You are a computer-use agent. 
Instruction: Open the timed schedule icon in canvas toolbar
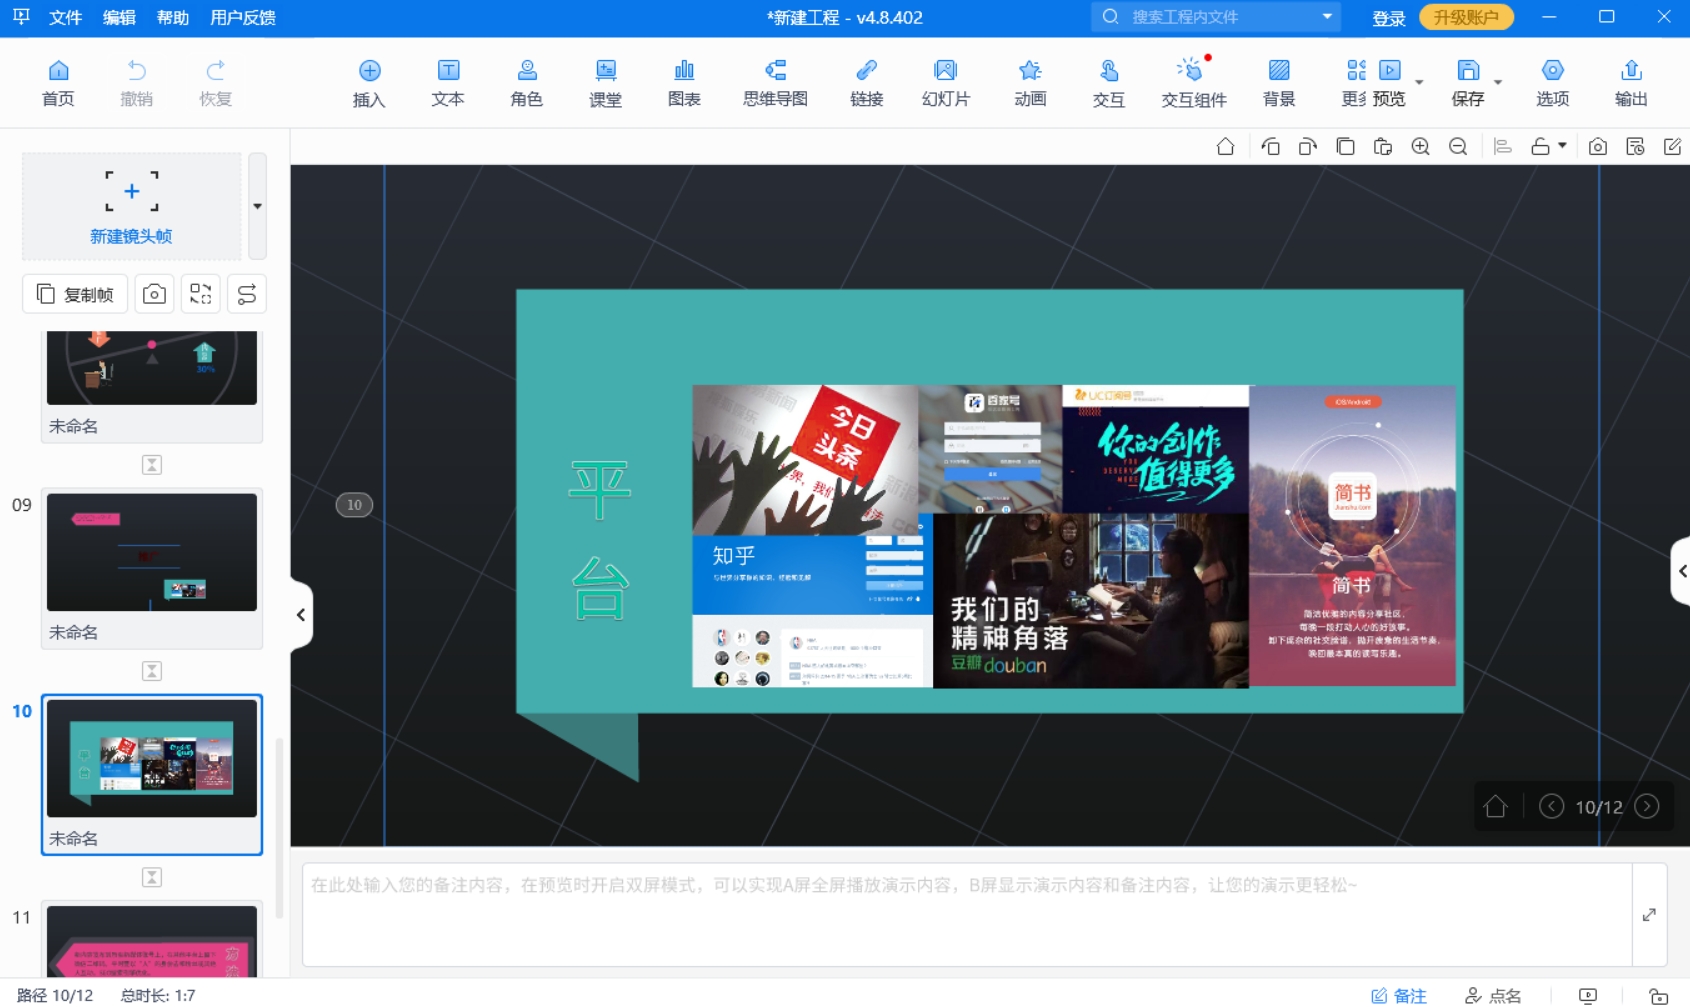[x=1635, y=147]
